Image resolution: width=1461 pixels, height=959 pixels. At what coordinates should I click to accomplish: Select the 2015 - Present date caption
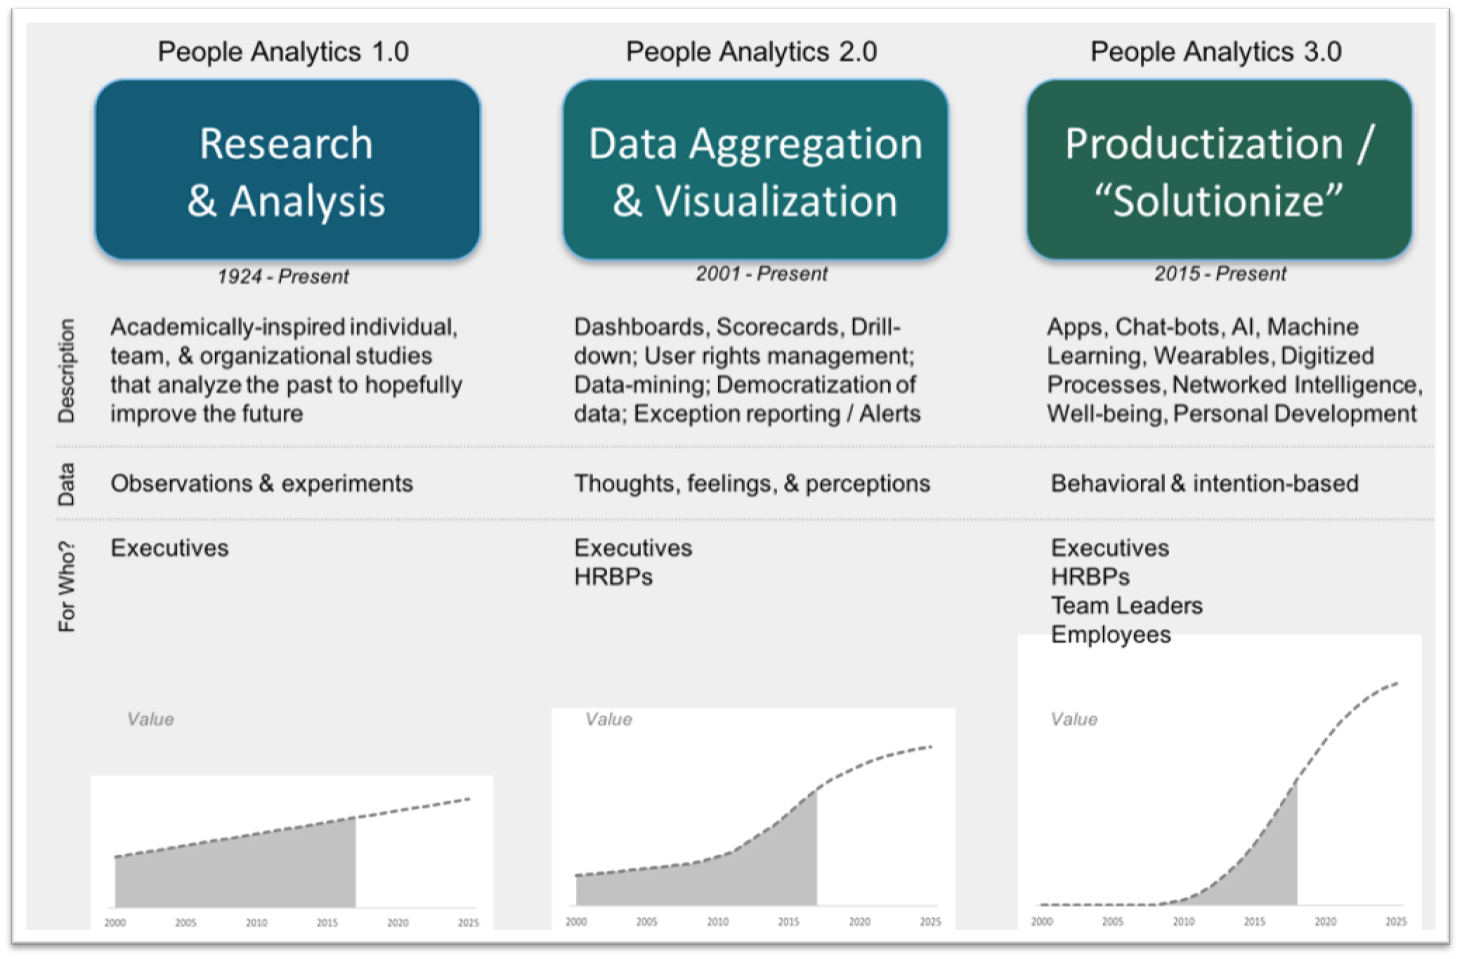tap(1220, 273)
